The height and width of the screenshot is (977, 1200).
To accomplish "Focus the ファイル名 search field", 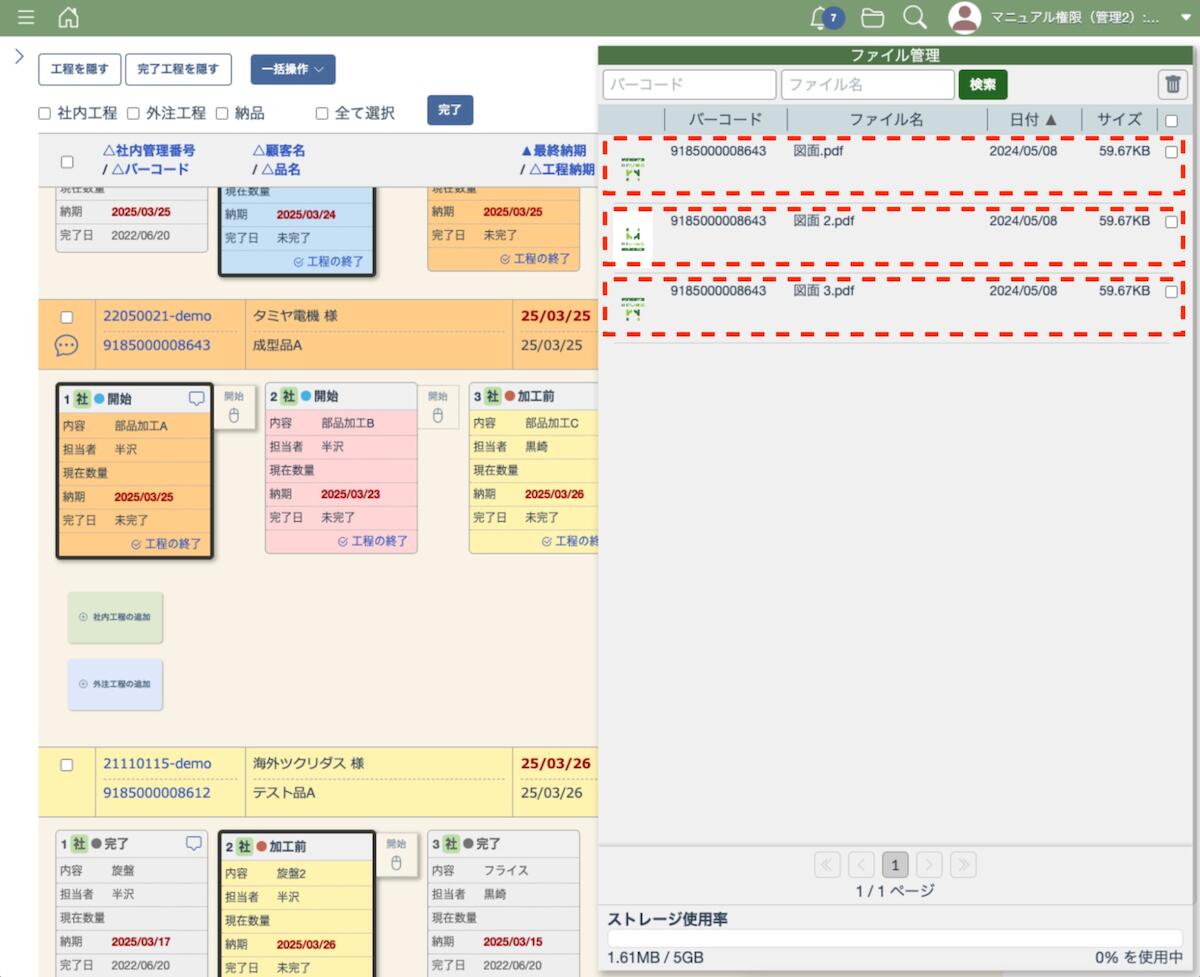I will pos(867,85).
